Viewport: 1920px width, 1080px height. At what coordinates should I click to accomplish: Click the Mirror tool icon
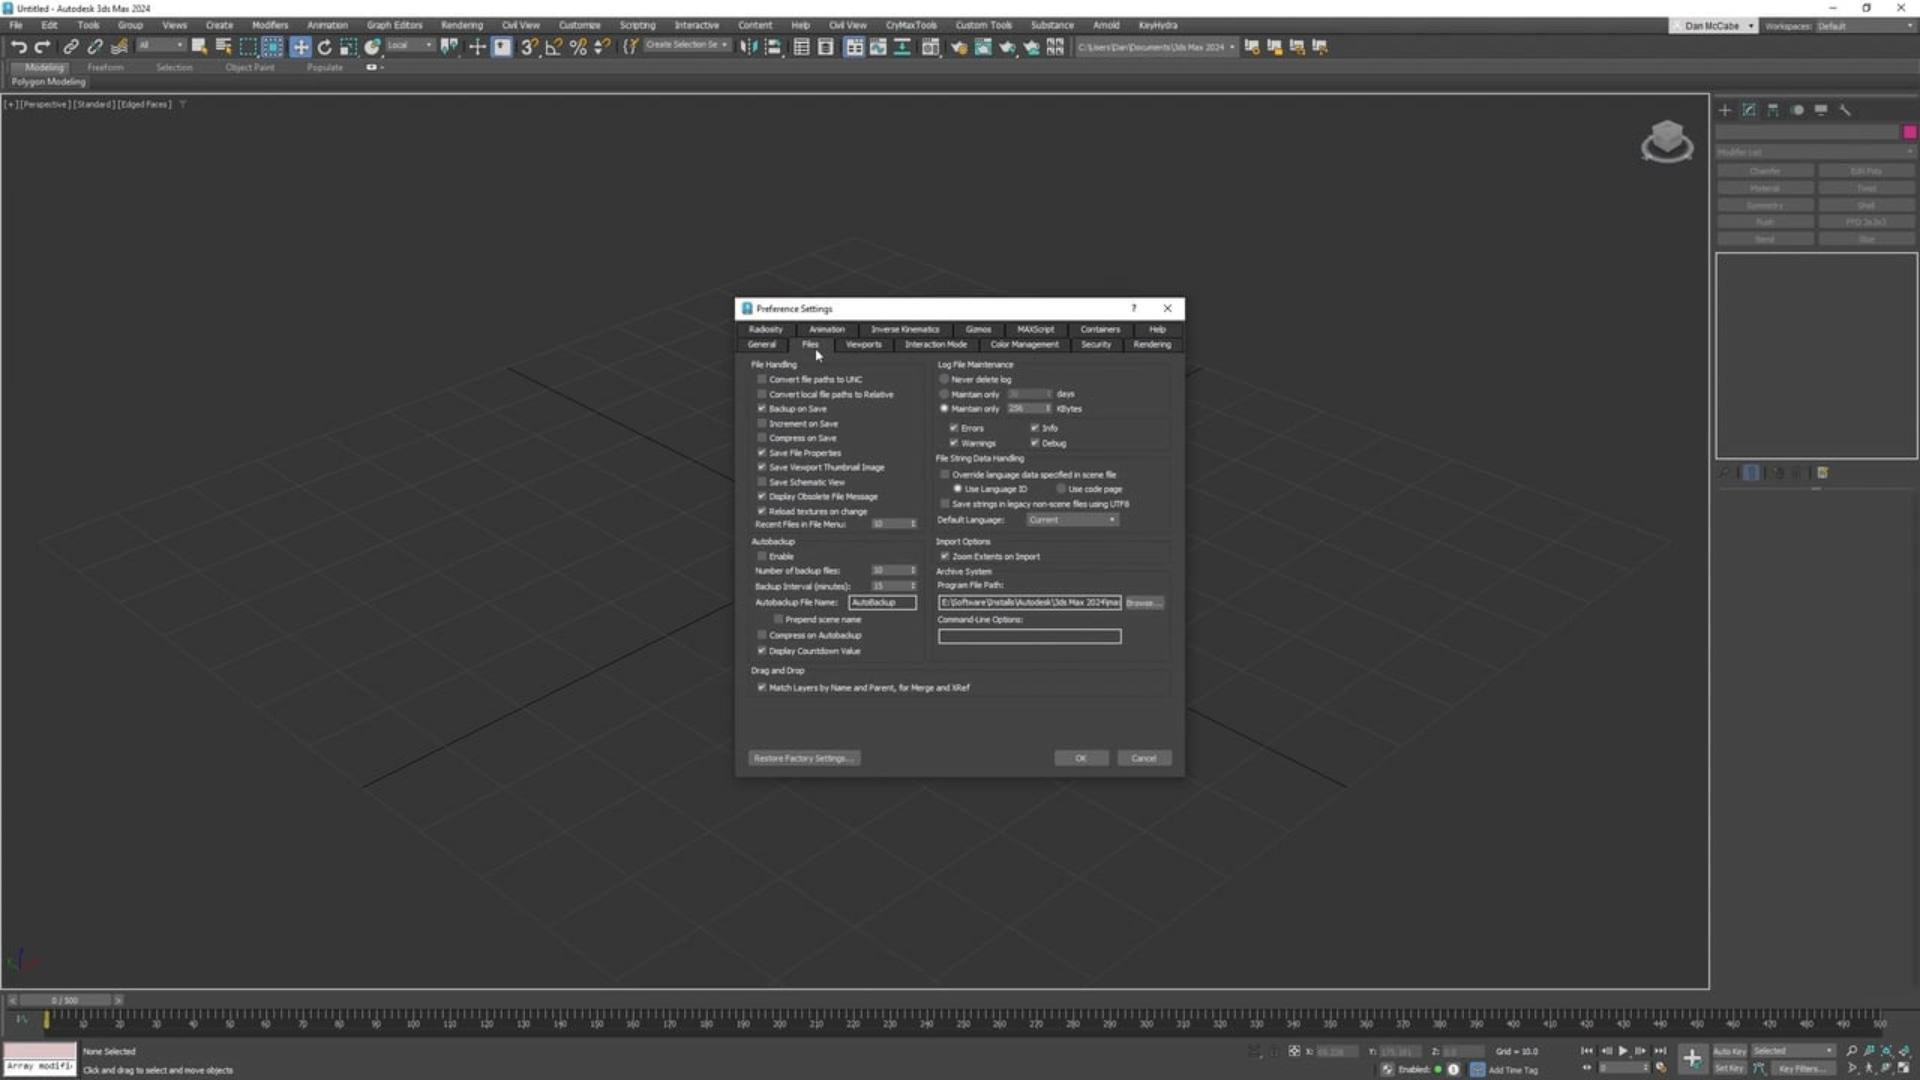[x=748, y=47]
